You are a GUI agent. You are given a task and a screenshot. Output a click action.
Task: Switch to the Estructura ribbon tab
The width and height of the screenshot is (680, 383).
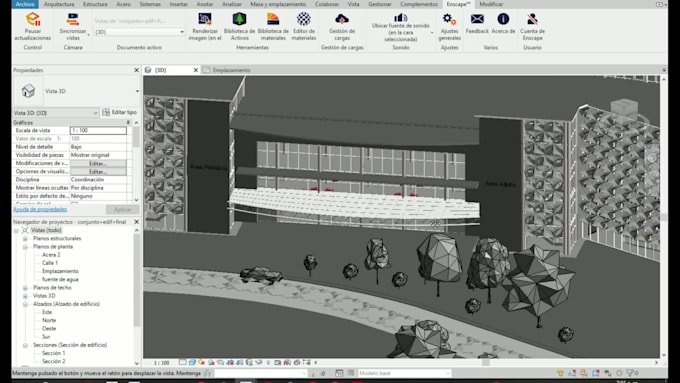(95, 4)
